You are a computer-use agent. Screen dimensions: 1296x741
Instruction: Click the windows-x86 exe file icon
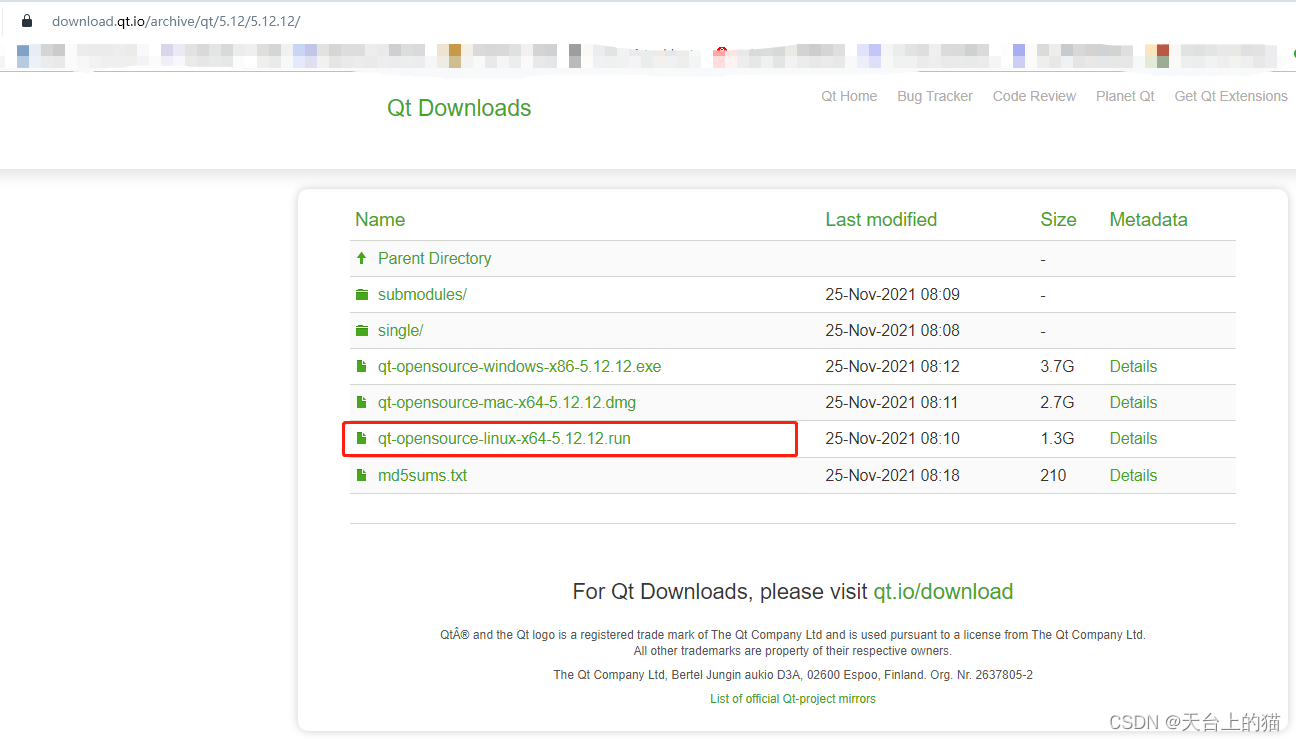click(361, 366)
